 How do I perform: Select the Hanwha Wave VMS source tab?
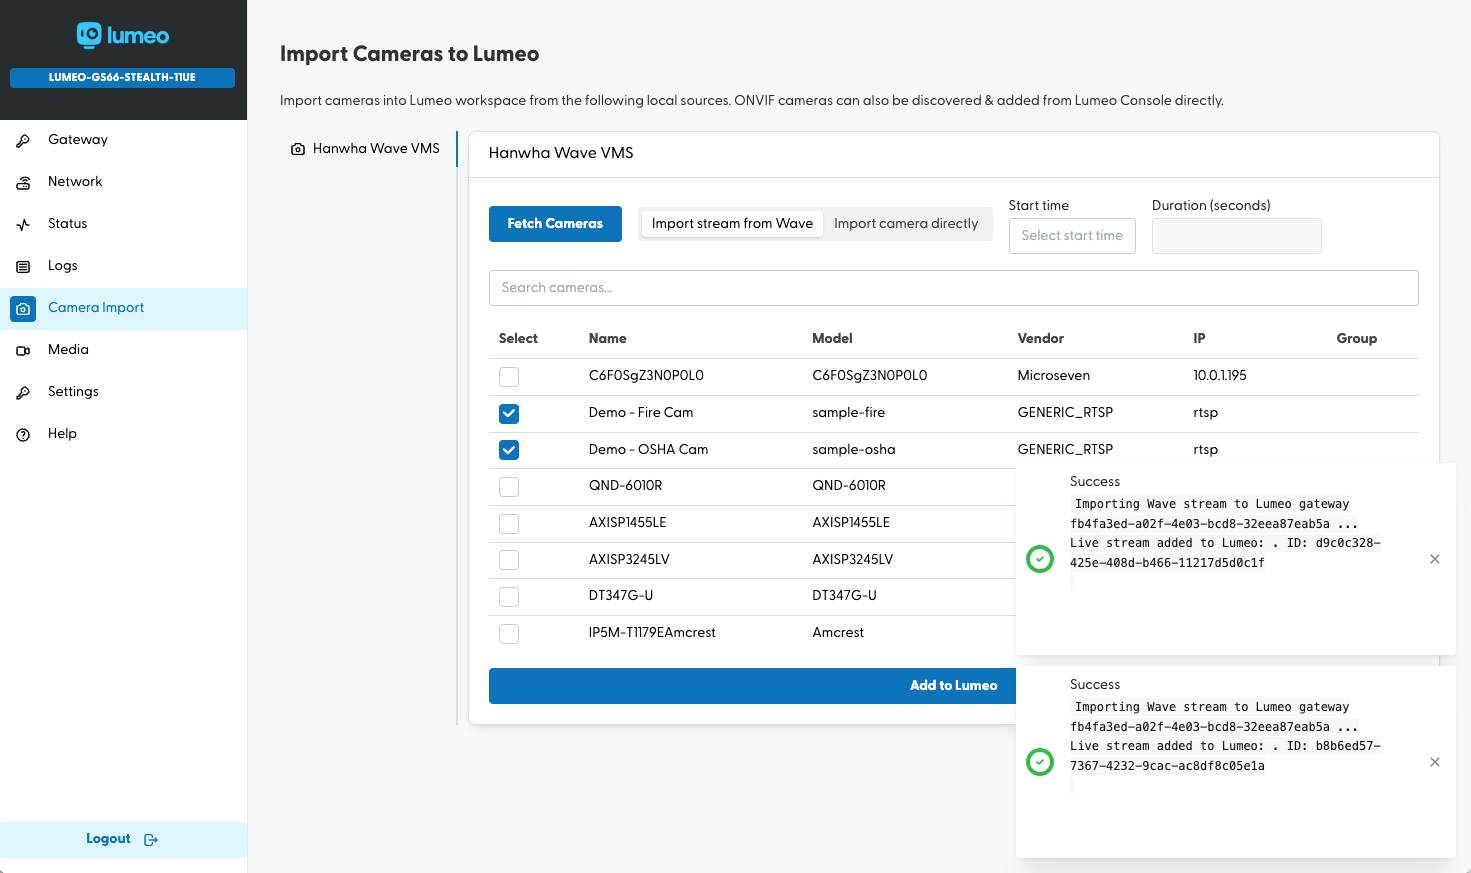point(366,149)
